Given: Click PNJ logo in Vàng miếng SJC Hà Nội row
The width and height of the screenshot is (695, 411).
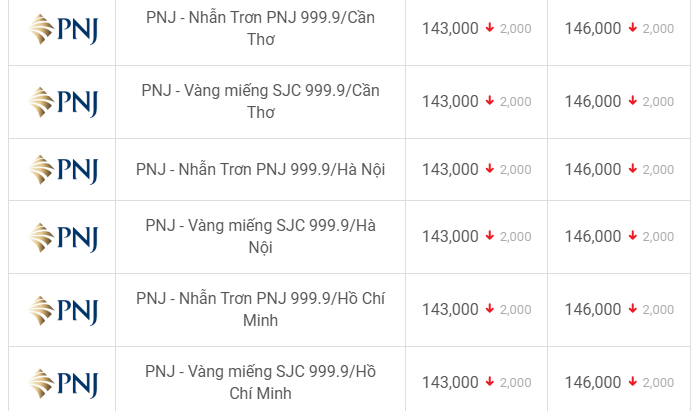Looking at the screenshot, I should (62, 237).
